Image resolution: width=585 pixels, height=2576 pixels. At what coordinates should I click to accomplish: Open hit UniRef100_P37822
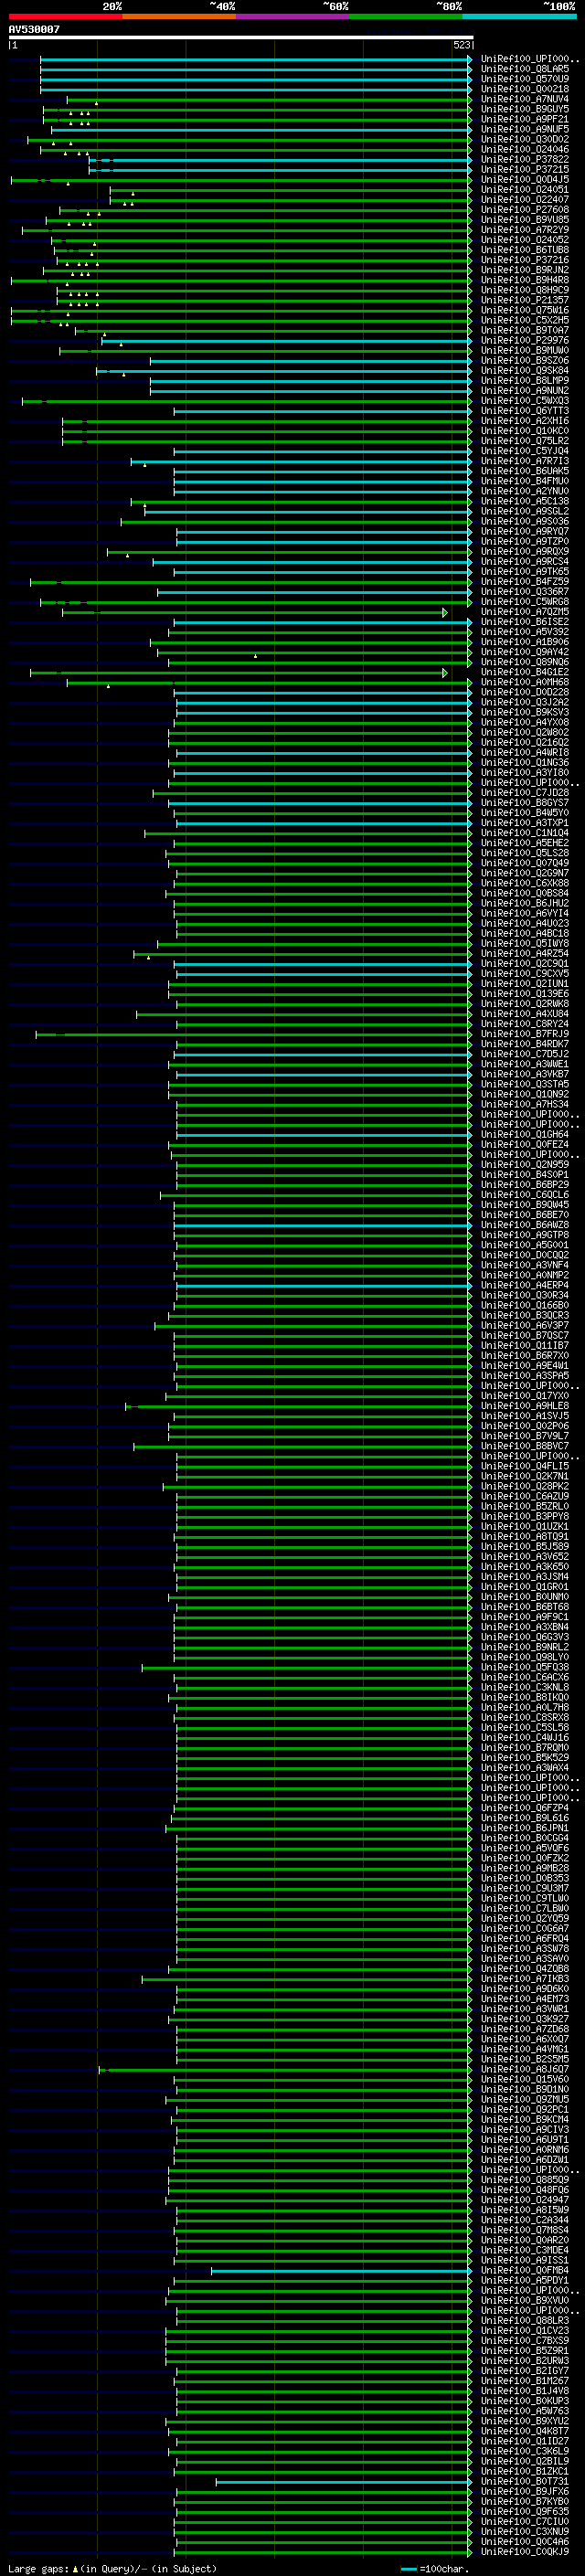click(524, 159)
